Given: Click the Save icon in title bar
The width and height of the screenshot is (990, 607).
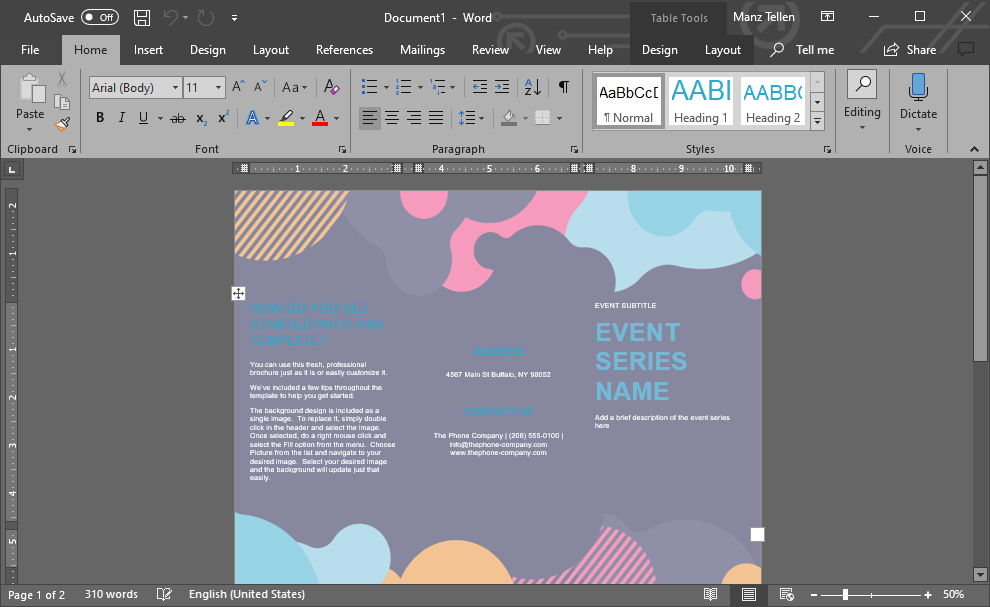Looking at the screenshot, I should 142,18.
